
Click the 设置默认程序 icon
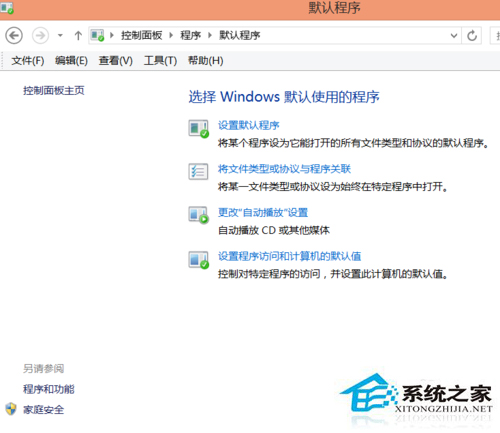(199, 129)
